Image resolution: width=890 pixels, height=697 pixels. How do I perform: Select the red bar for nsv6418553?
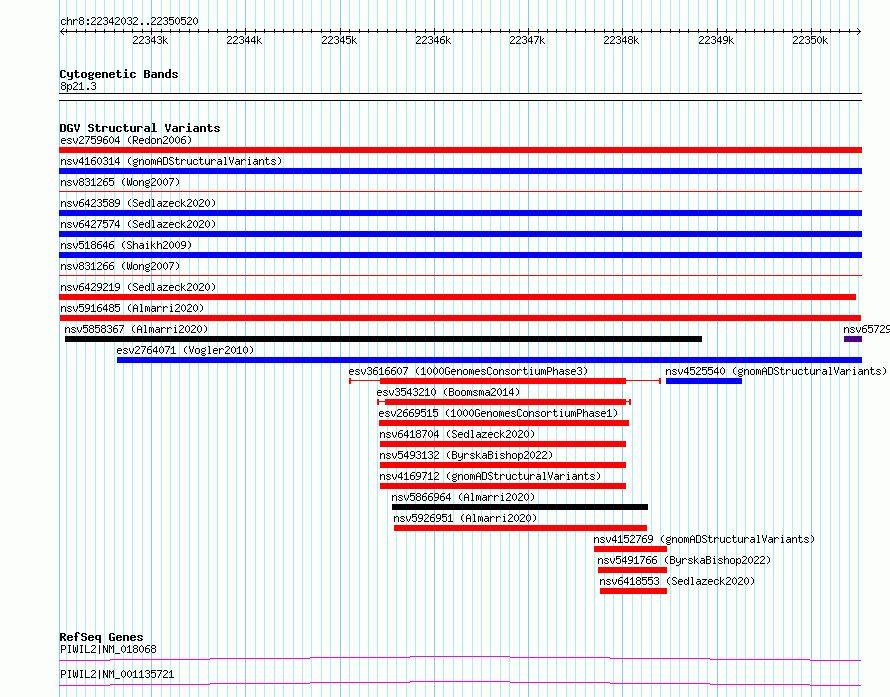pyautogui.click(x=633, y=591)
